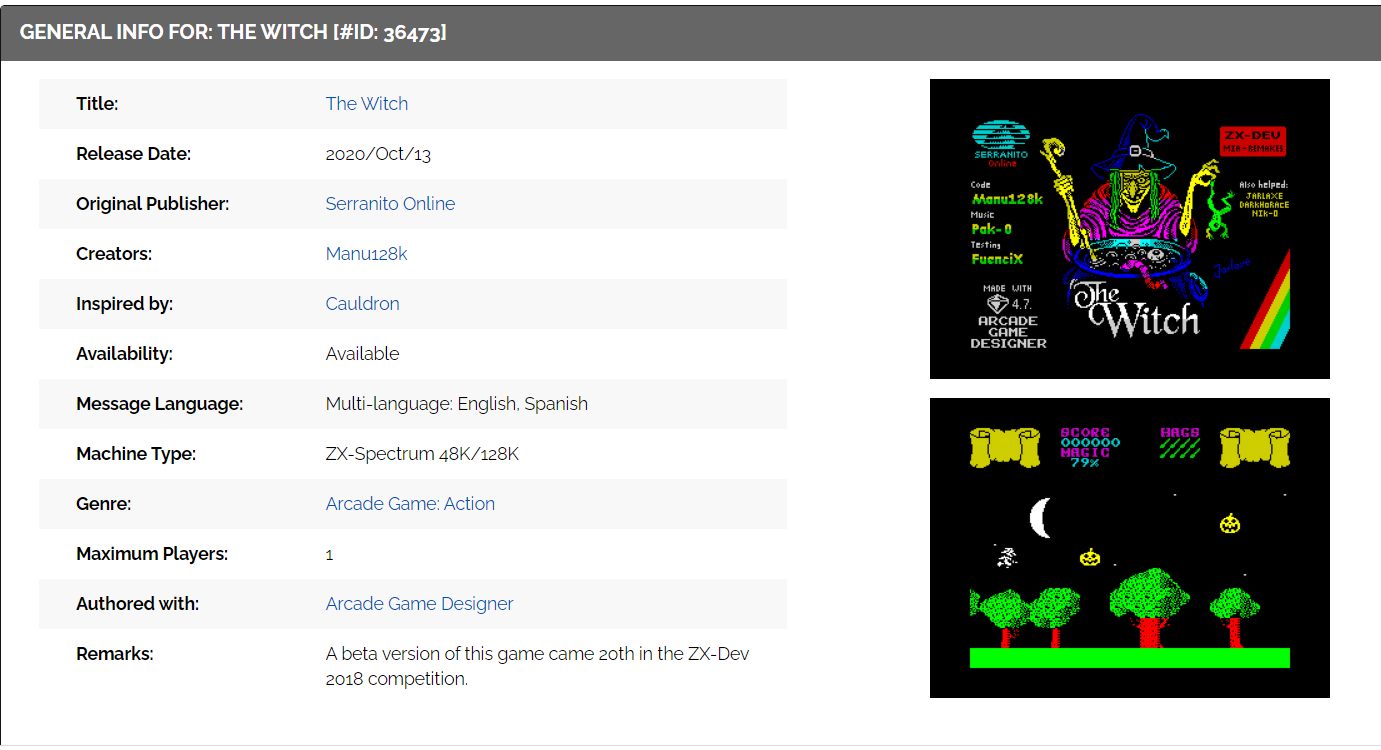Click the Available availability value
Image resolution: width=1381 pixels, height=750 pixels.
[x=362, y=354]
